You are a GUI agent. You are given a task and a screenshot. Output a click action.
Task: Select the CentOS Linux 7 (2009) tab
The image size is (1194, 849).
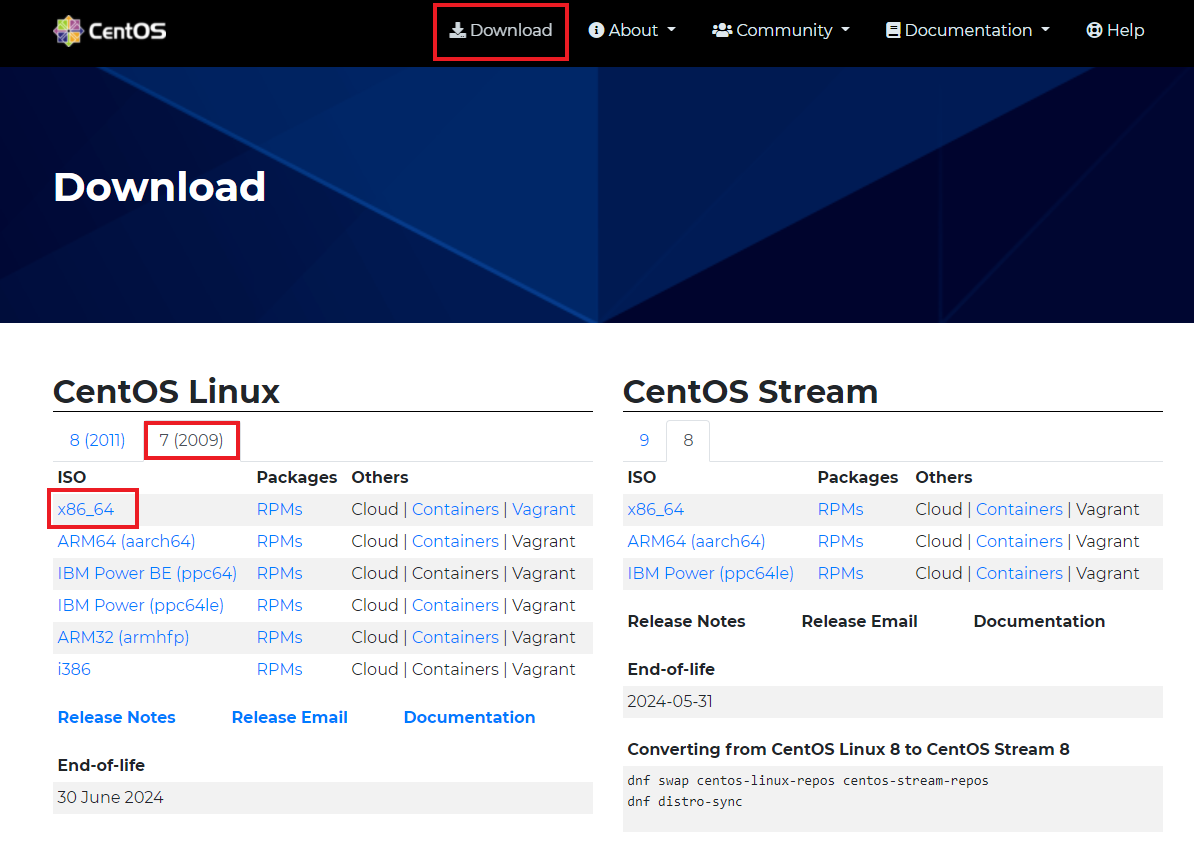point(191,440)
